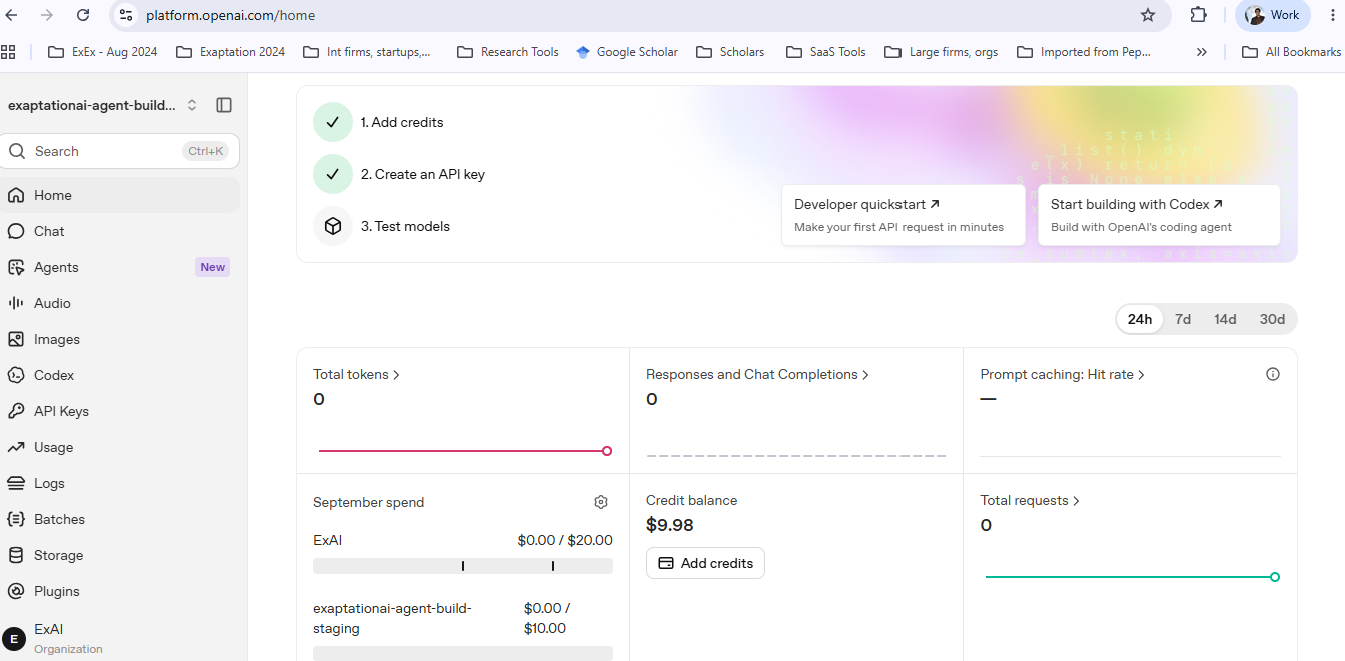Click the New badge next to Agents

click(x=212, y=267)
